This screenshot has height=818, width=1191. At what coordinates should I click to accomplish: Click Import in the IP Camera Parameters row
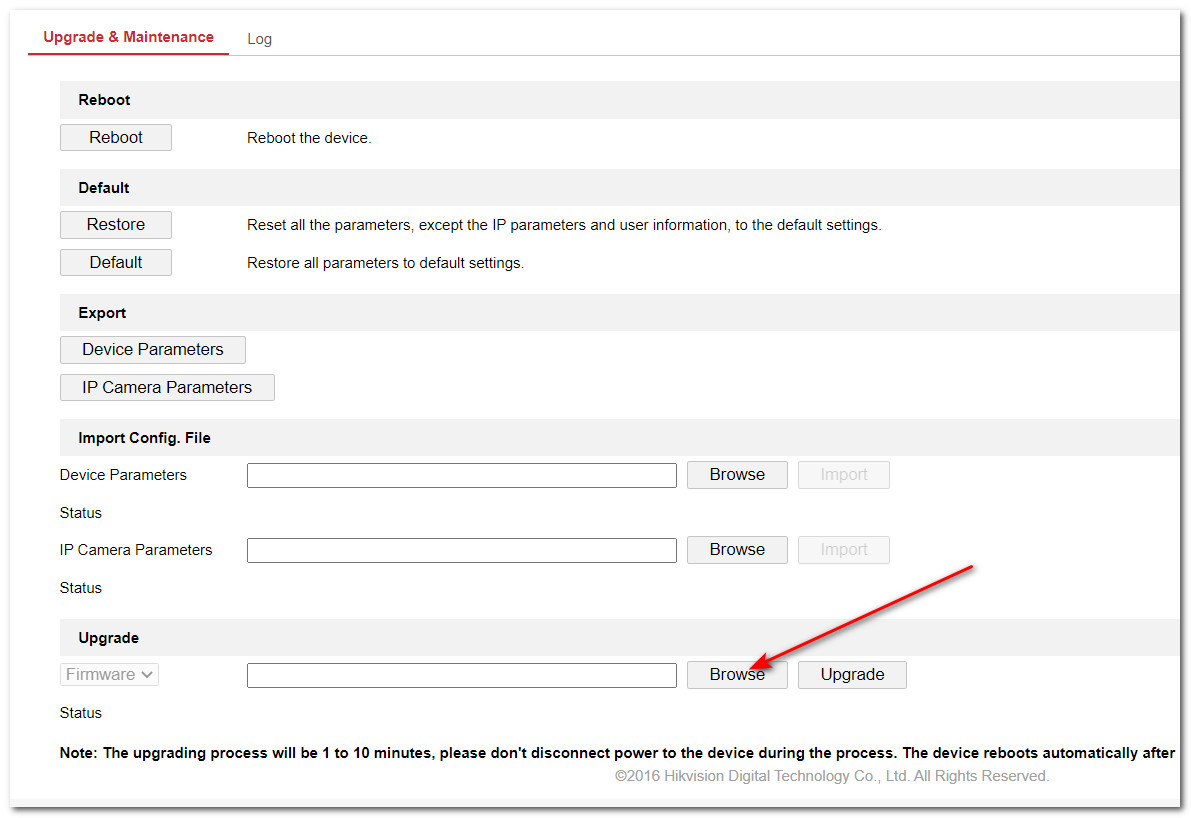click(843, 550)
